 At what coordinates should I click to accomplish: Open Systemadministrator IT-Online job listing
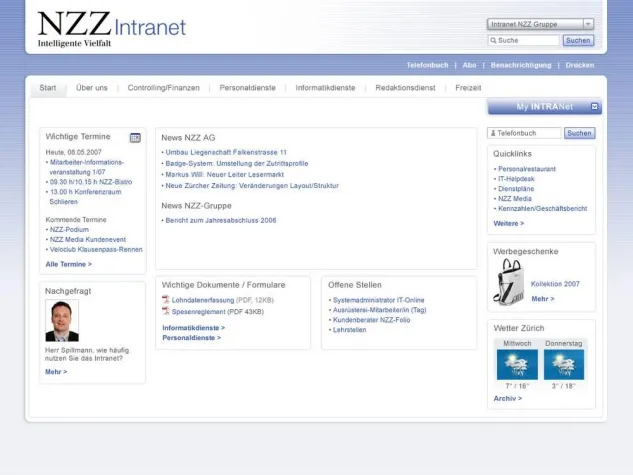coord(379,300)
